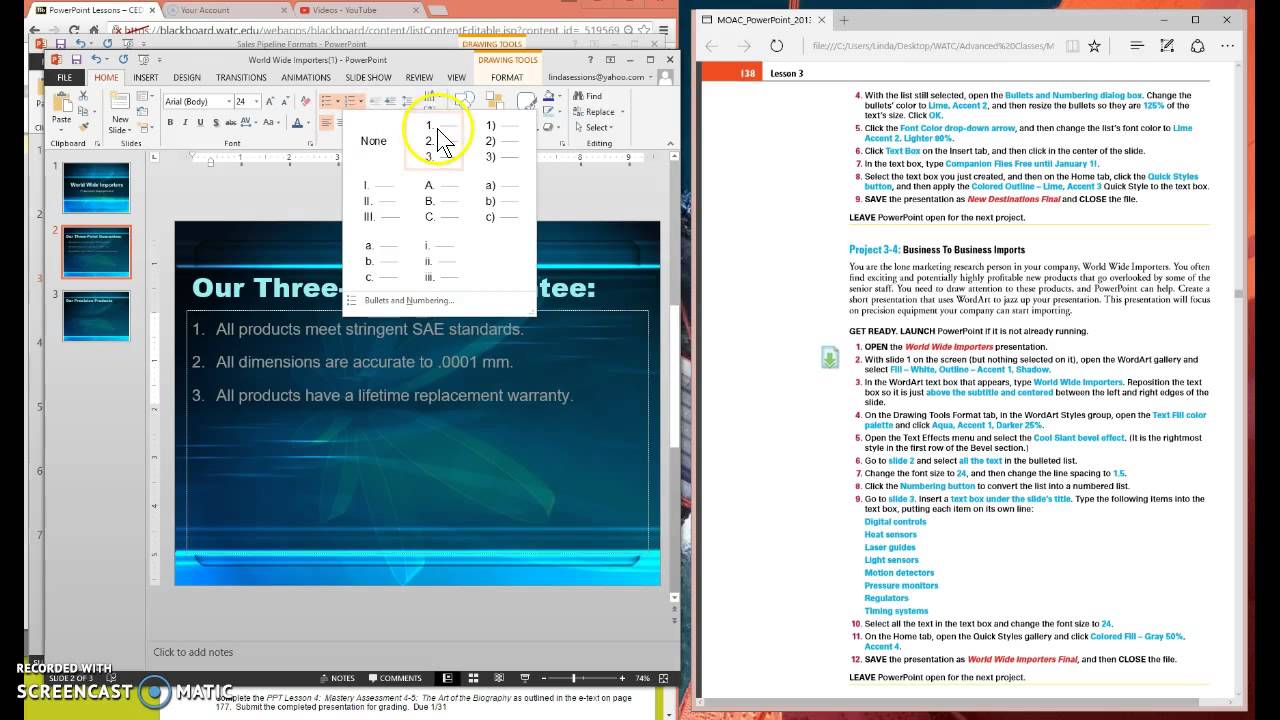Open the Drawing Tools FORMAT tab

point(507,77)
